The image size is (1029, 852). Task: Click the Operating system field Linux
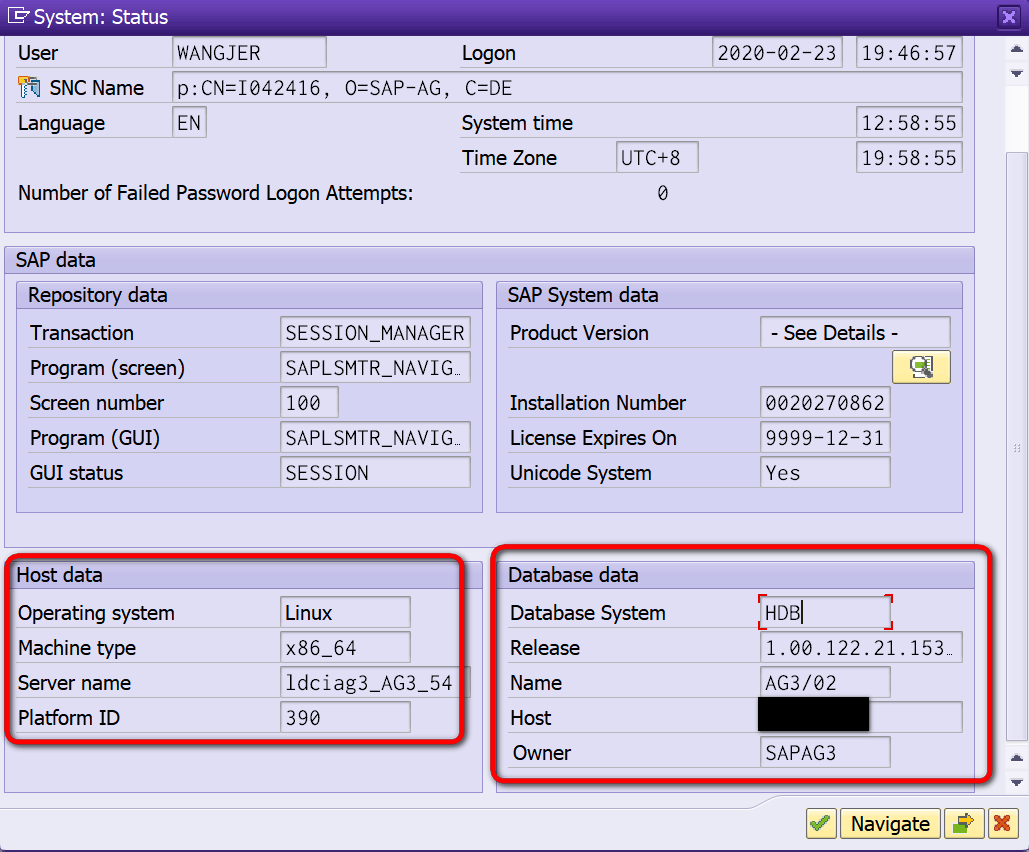coord(345,612)
